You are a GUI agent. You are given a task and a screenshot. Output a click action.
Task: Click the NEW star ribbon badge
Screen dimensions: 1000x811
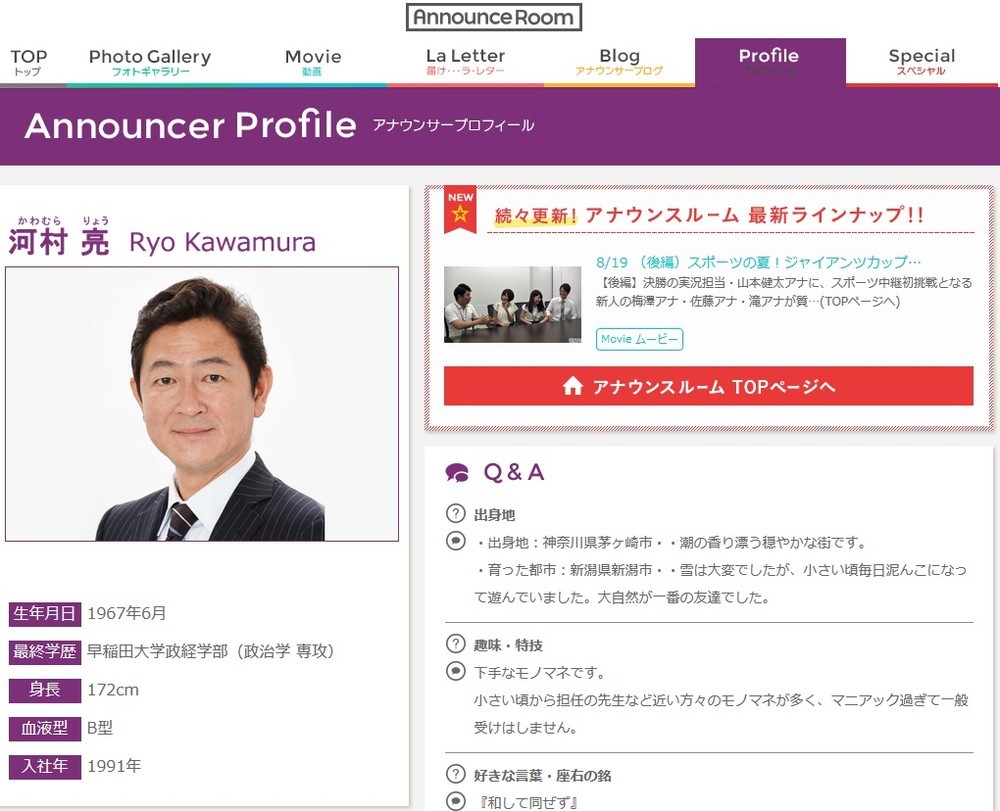tap(460, 209)
